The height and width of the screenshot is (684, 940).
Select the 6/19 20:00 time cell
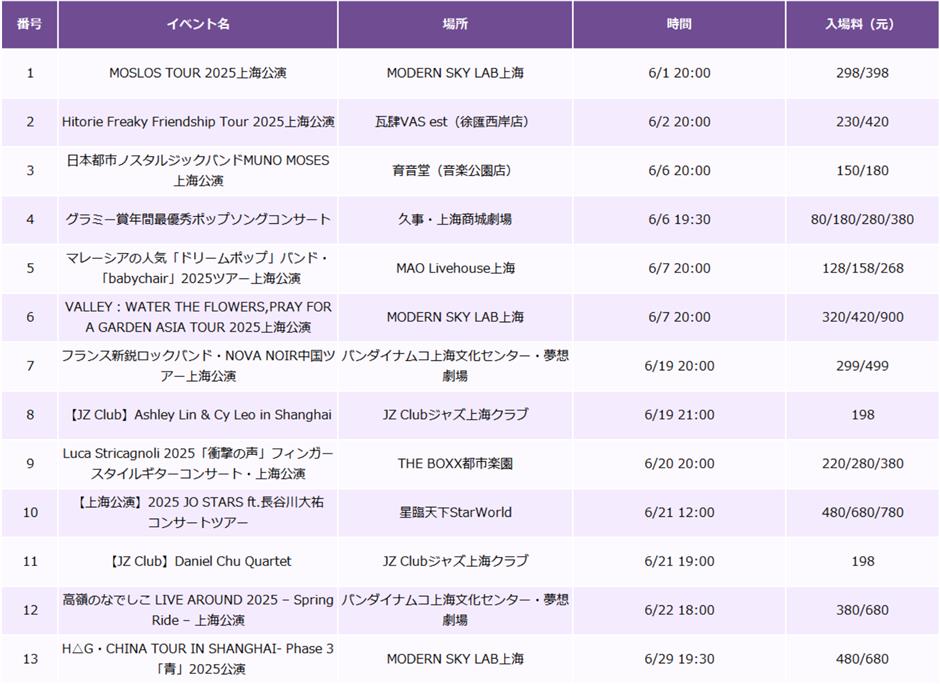[679, 366]
